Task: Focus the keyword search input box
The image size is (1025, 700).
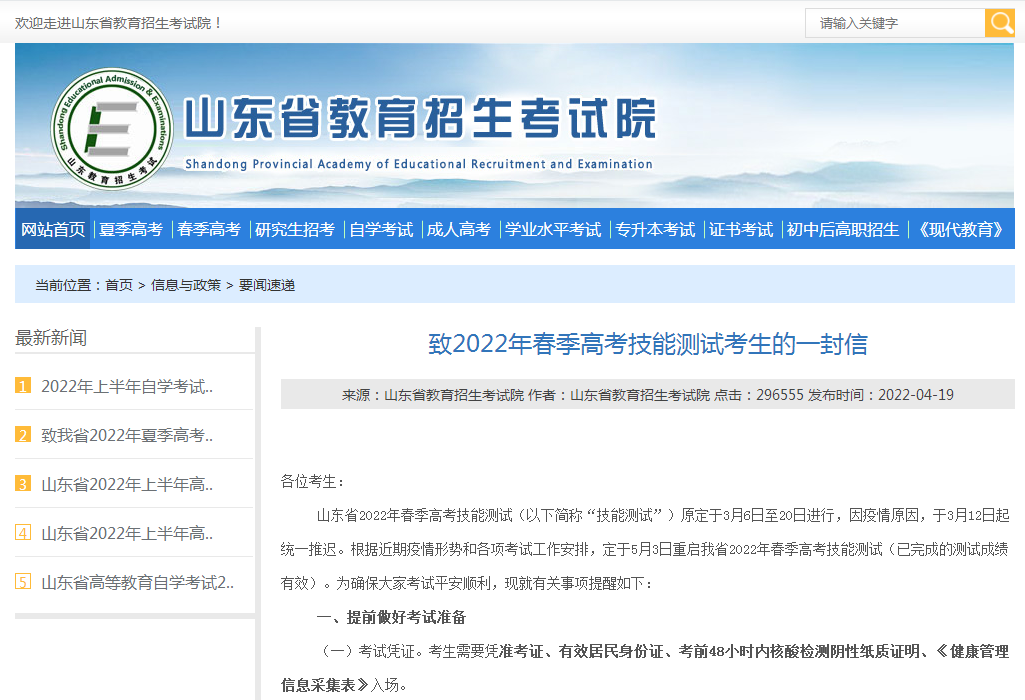Action: (x=895, y=23)
